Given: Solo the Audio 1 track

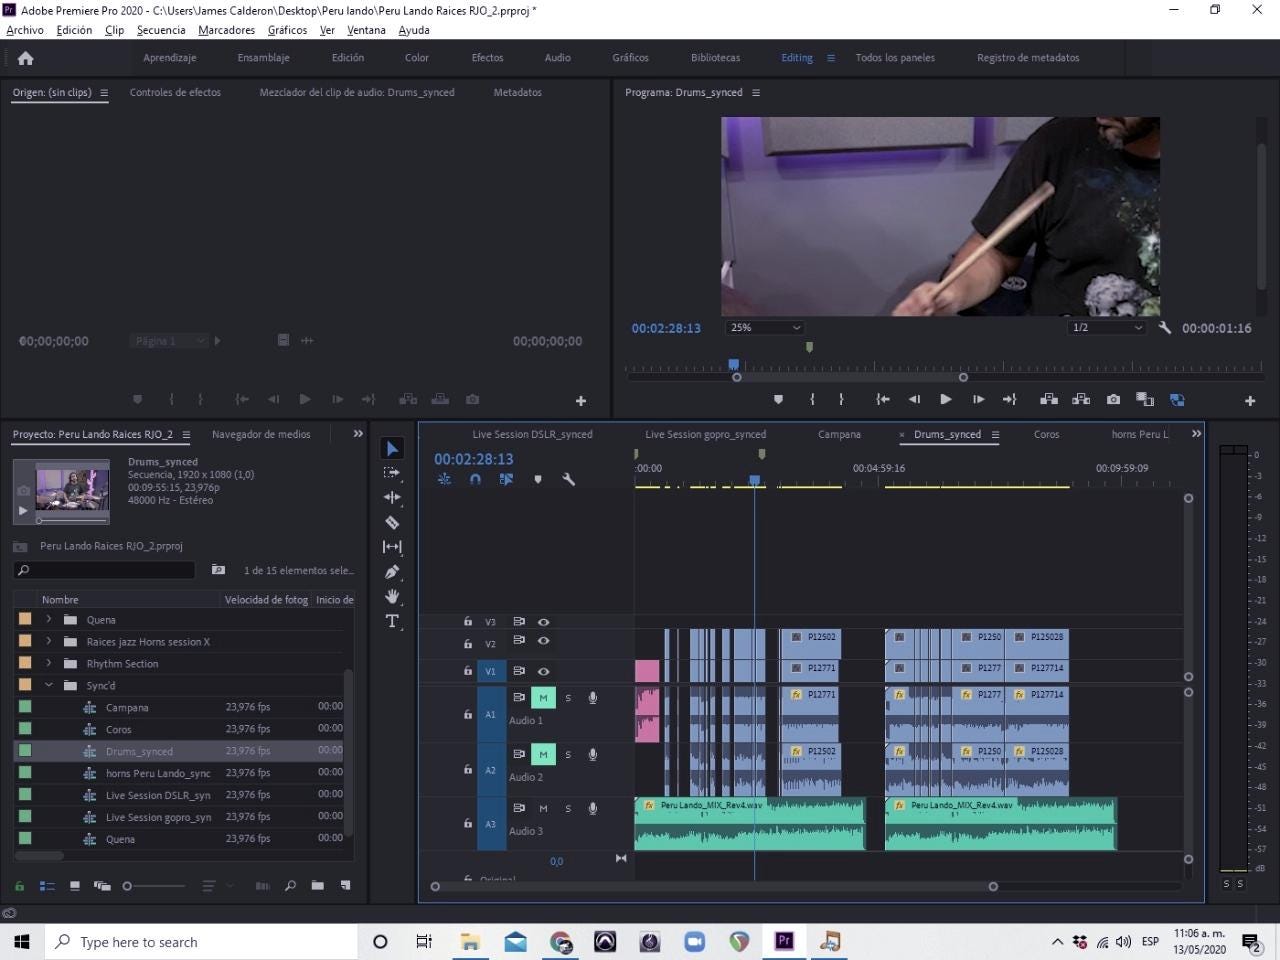Looking at the screenshot, I should [x=568, y=698].
